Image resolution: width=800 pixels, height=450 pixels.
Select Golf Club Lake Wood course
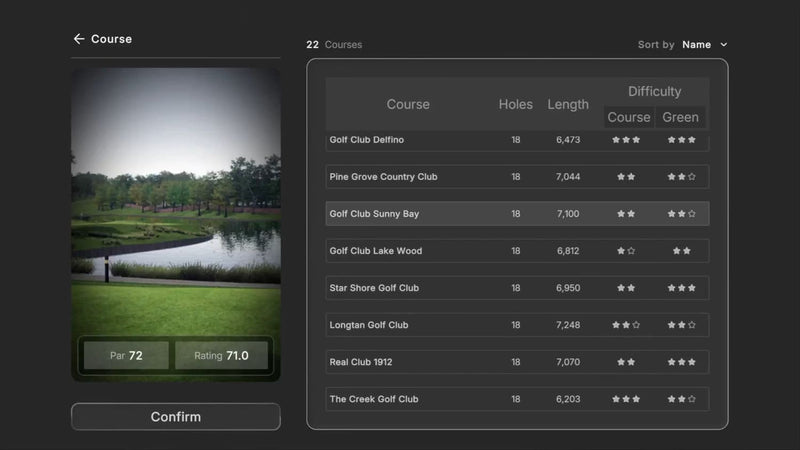tap(516, 251)
